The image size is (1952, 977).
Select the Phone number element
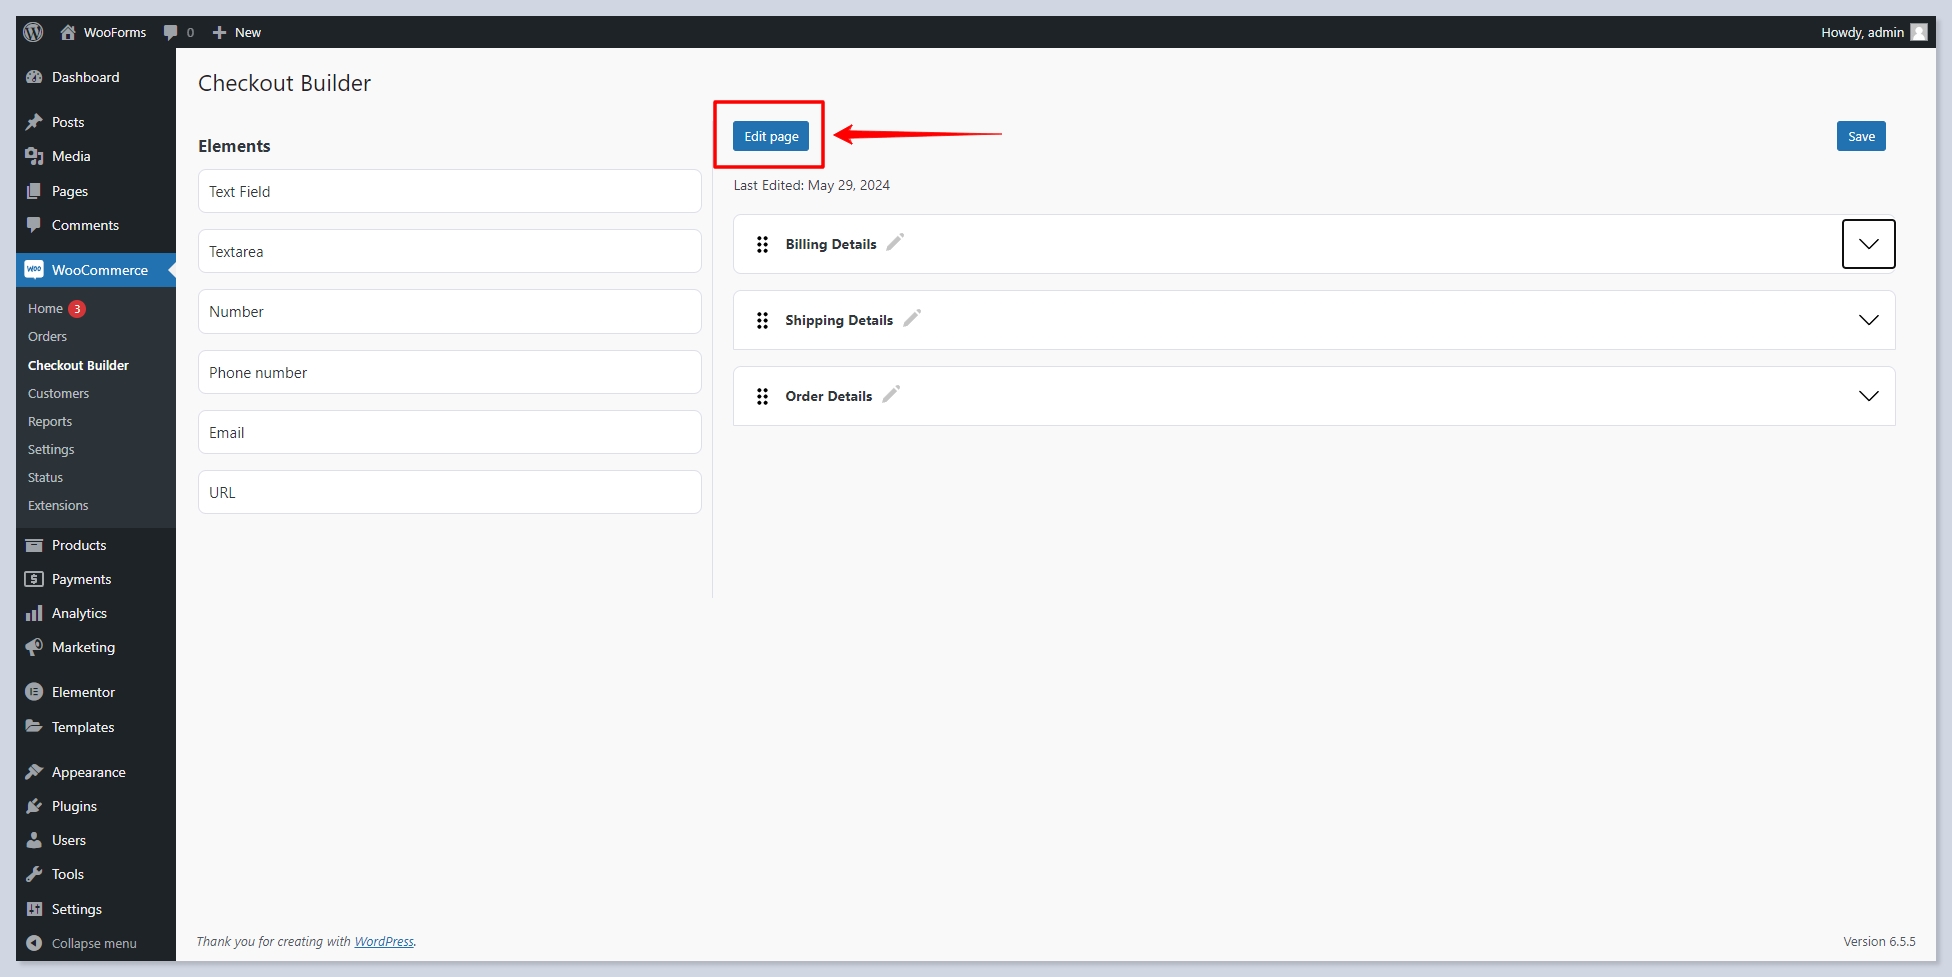point(449,372)
